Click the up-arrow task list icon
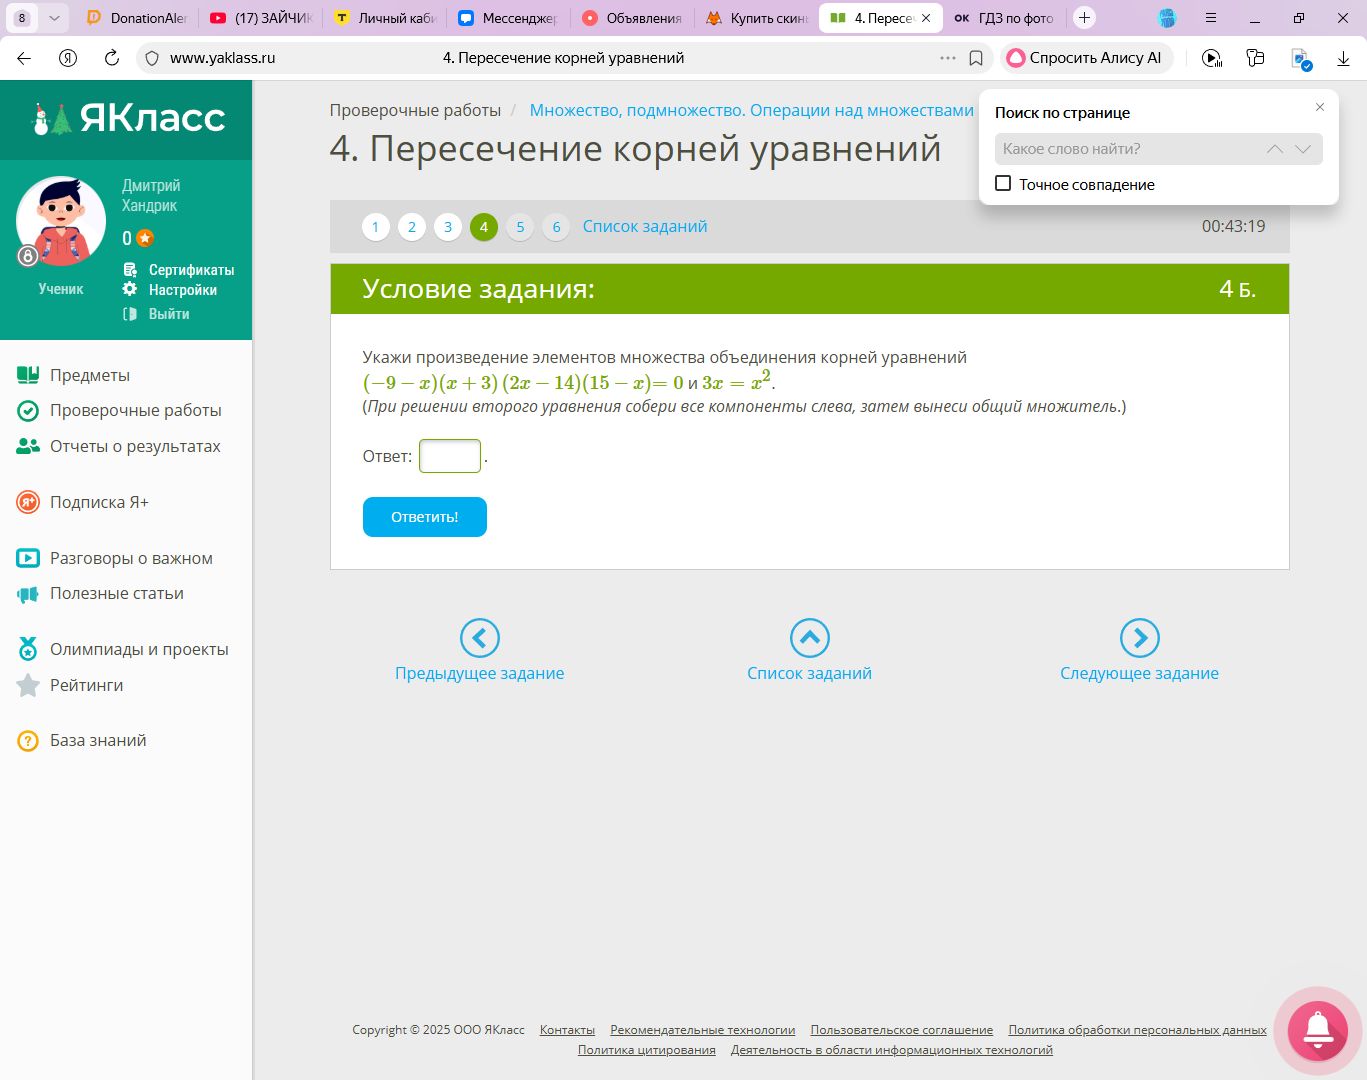This screenshot has height=1080, width=1367. point(809,637)
